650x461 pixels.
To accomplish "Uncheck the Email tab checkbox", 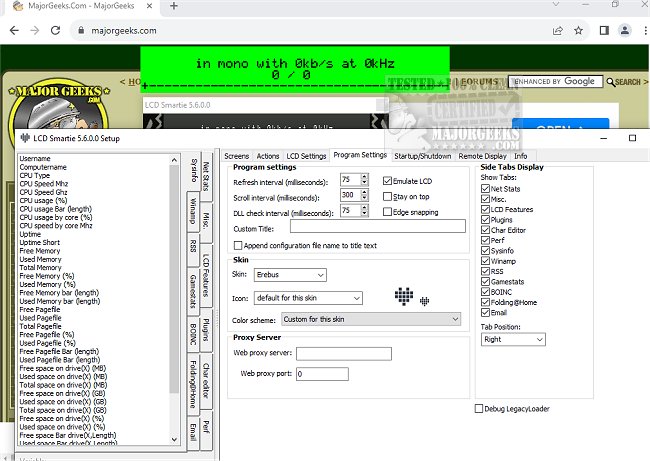I will [485, 312].
